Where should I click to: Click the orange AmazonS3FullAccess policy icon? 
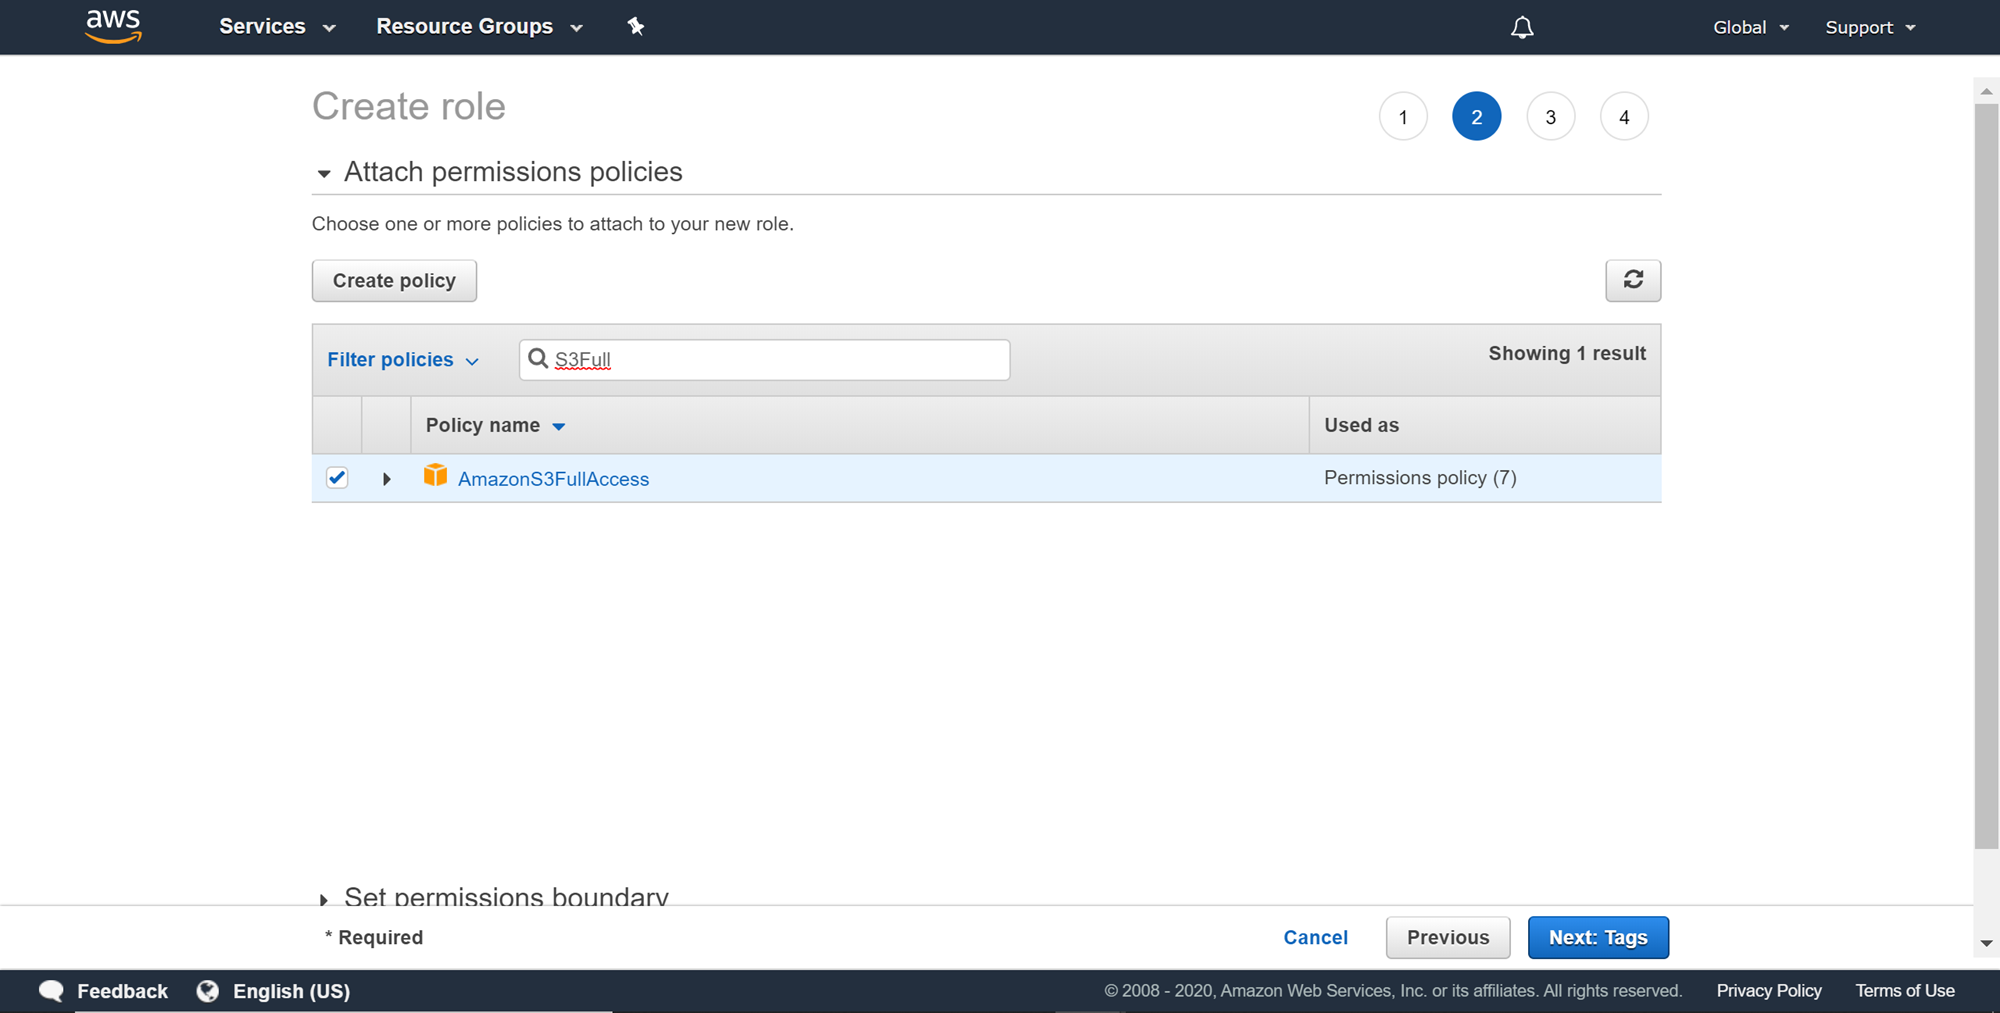[x=435, y=476]
